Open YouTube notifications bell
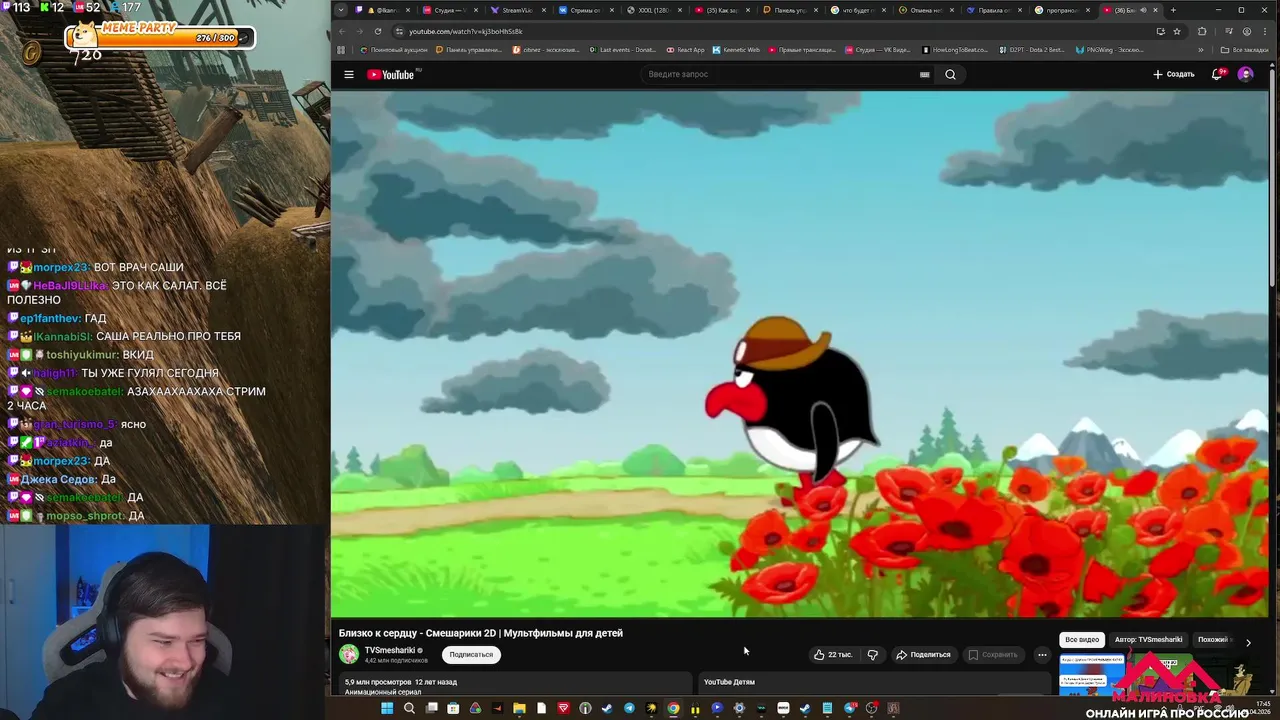Viewport: 1280px width, 720px height. coord(1217,74)
